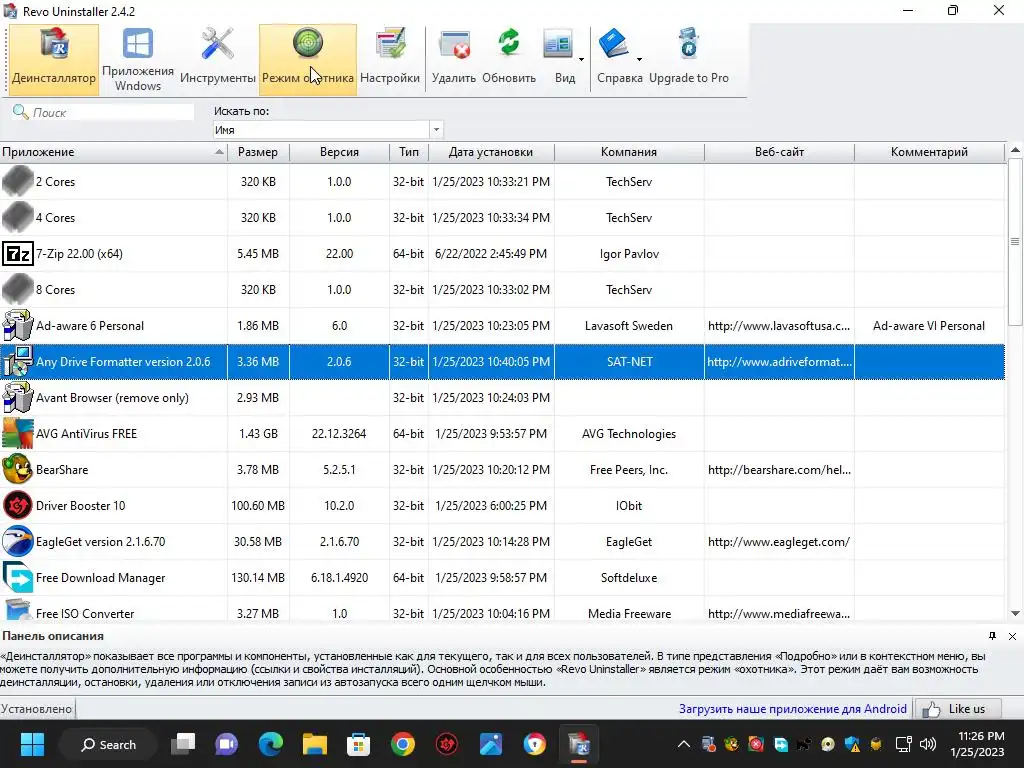
Task: Sort by Компания column header
Action: click(x=629, y=152)
